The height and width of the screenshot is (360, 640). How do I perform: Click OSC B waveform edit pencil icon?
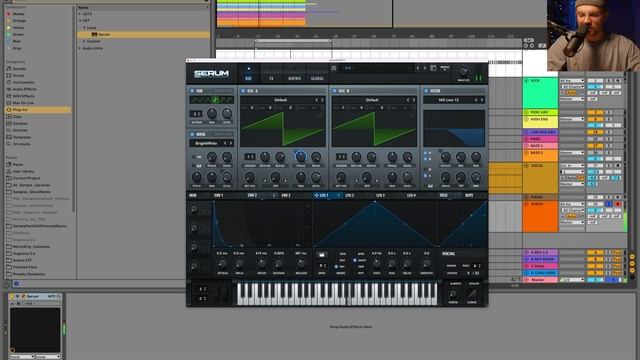tap(411, 116)
